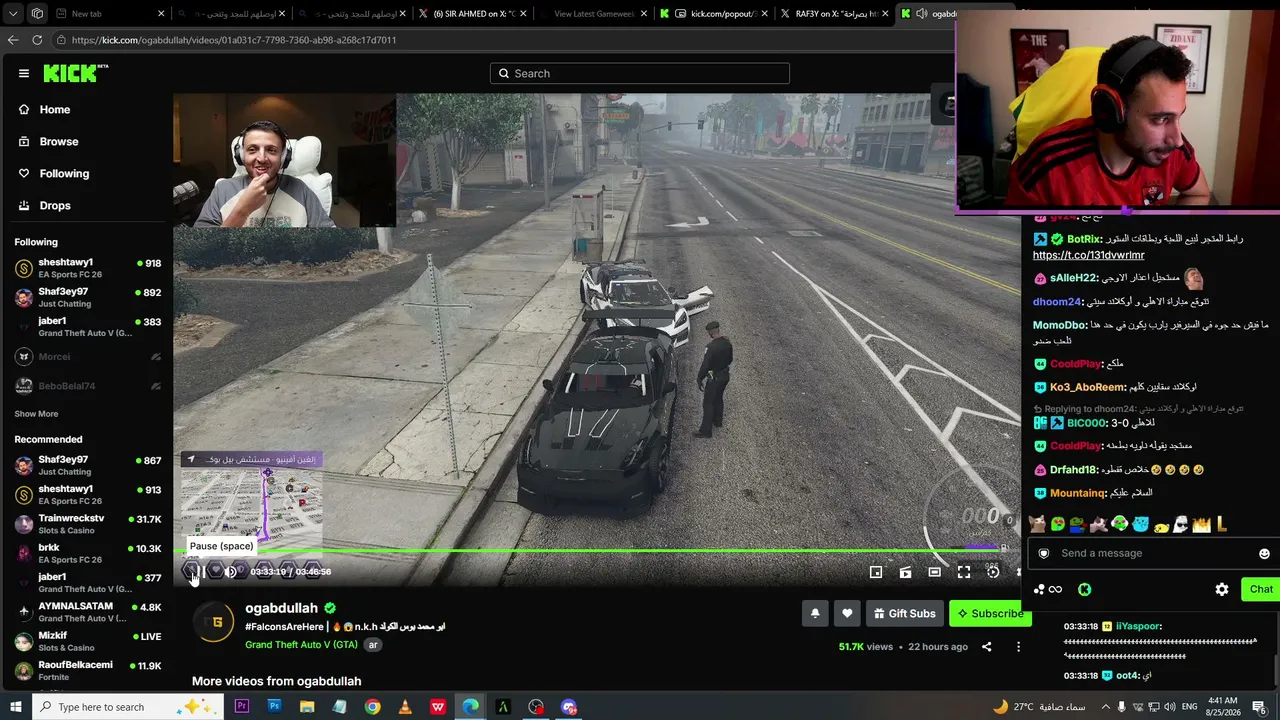Screen dimensions: 1280x720
Task: Follow ogabdullah with the heart button
Action: [847, 613]
